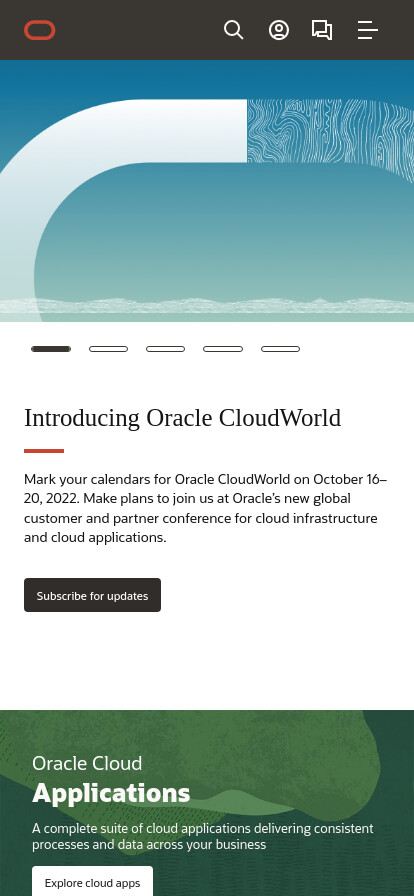
Task: Open the chat contact icon
Action: (x=322, y=30)
